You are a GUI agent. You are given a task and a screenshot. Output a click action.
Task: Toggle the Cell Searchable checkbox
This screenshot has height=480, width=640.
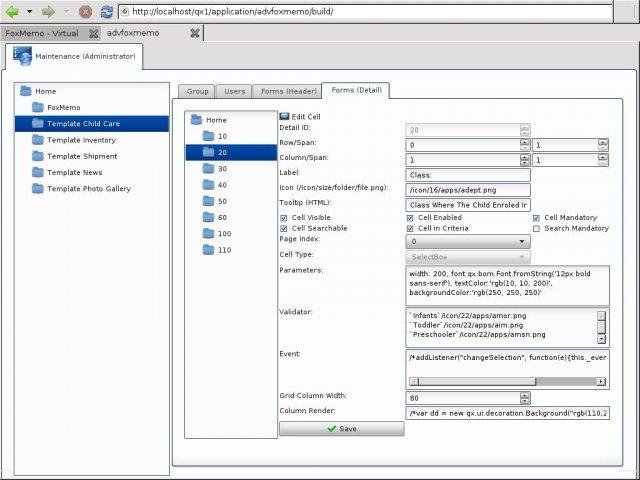pos(284,228)
